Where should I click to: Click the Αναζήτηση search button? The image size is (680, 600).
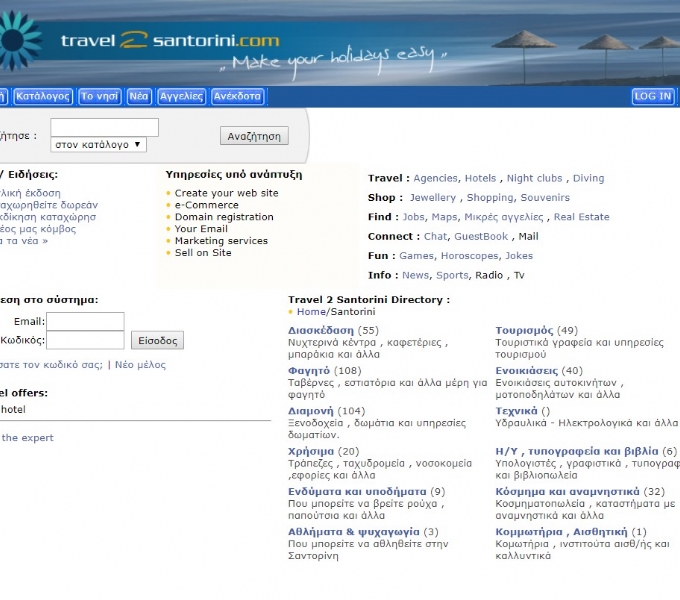[x=254, y=136]
